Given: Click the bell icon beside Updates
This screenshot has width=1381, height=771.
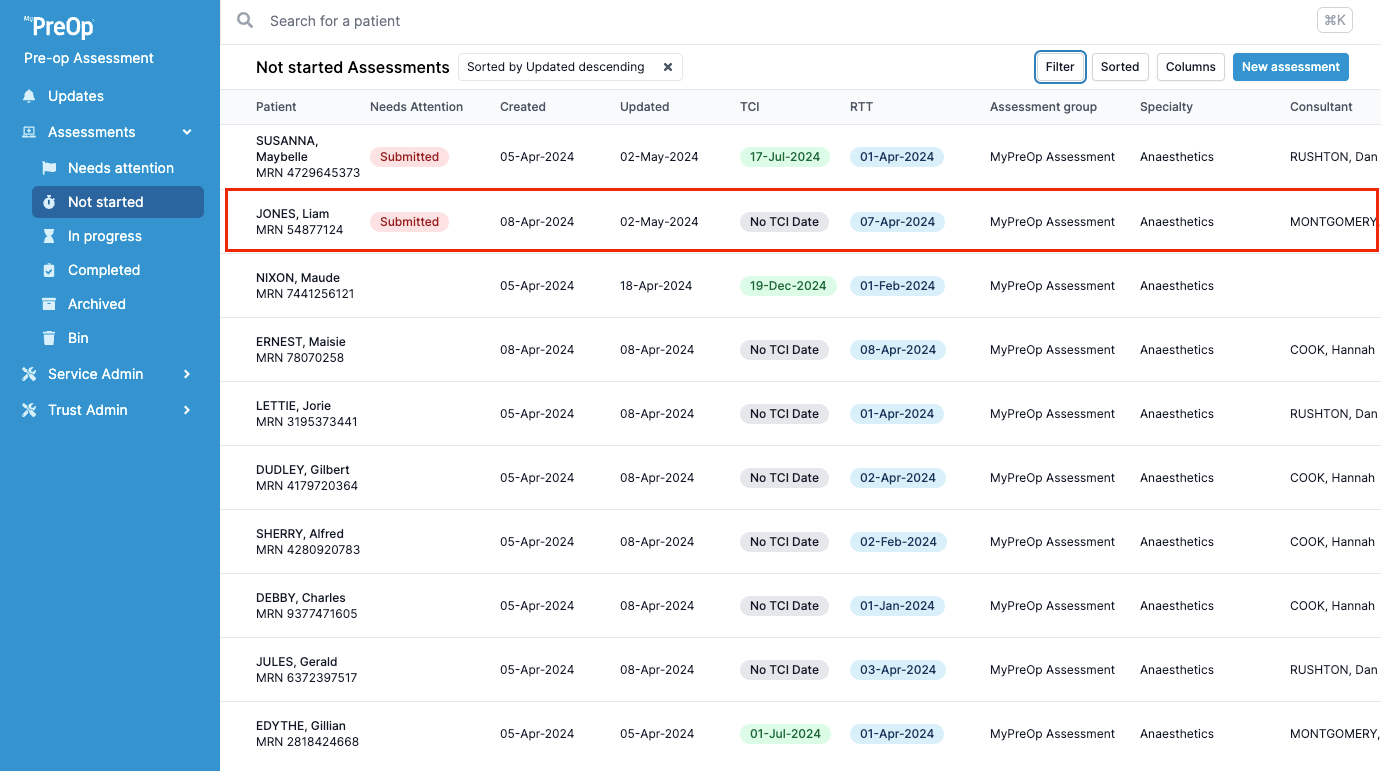Looking at the screenshot, I should tap(29, 96).
